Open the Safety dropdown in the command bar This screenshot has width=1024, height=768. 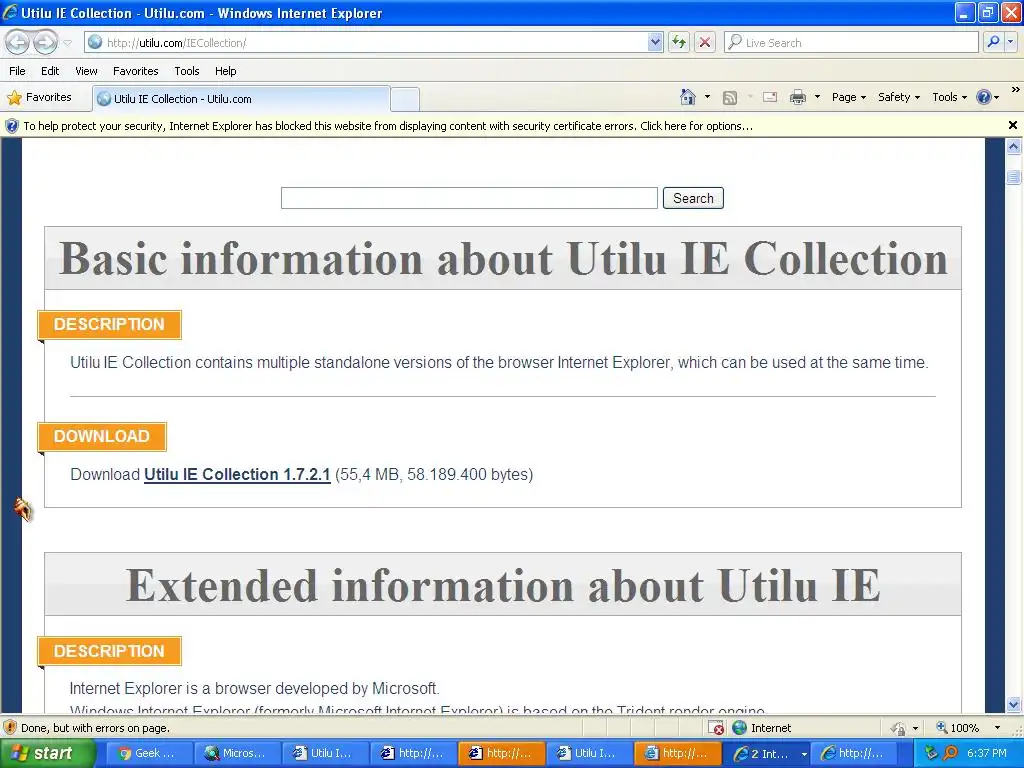(899, 97)
